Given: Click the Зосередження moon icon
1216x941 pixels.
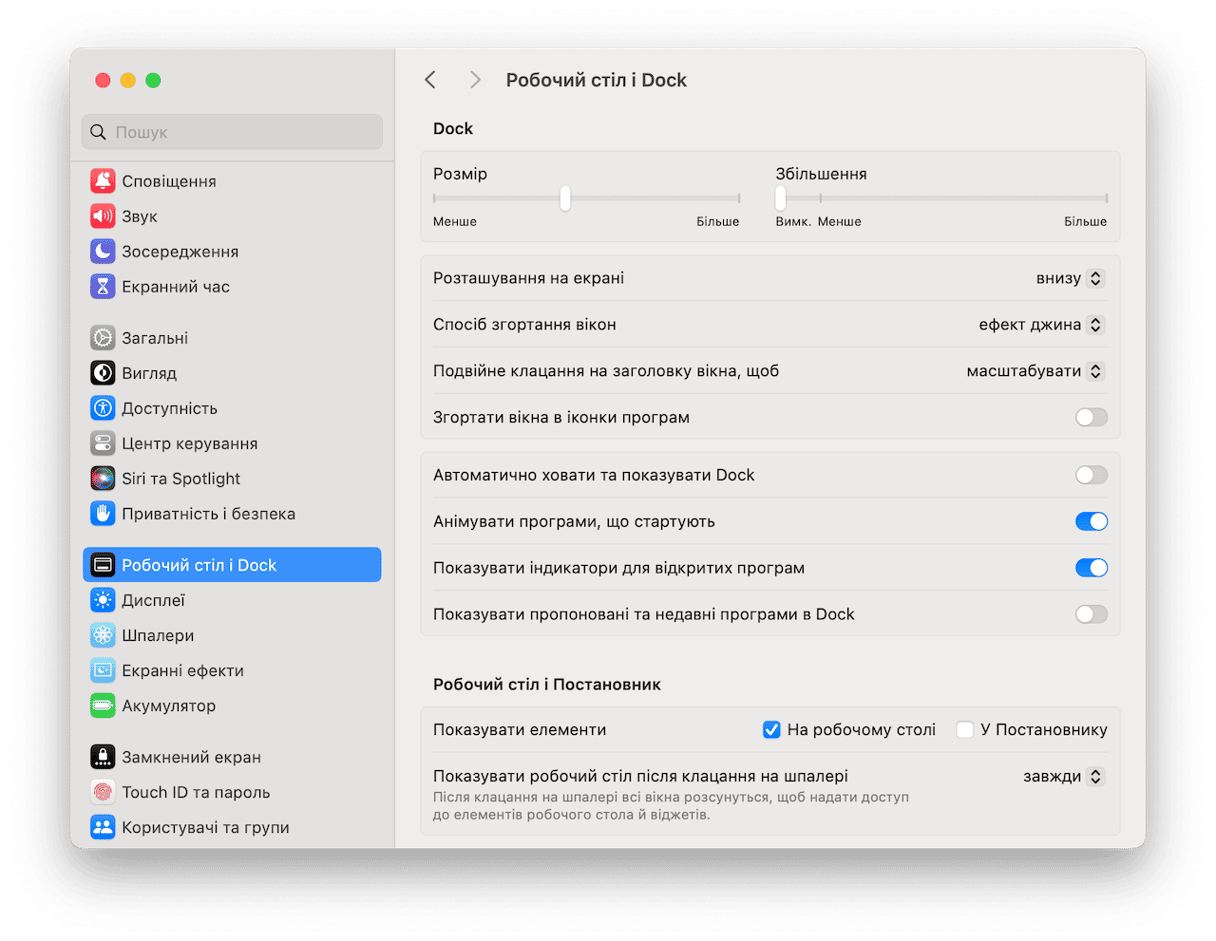Looking at the screenshot, I should pos(103,251).
